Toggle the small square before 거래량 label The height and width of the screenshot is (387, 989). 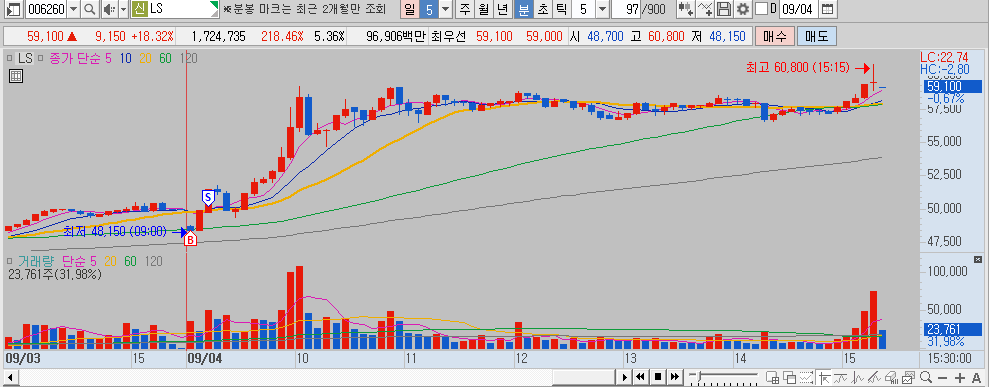pyautogui.click(x=9, y=260)
